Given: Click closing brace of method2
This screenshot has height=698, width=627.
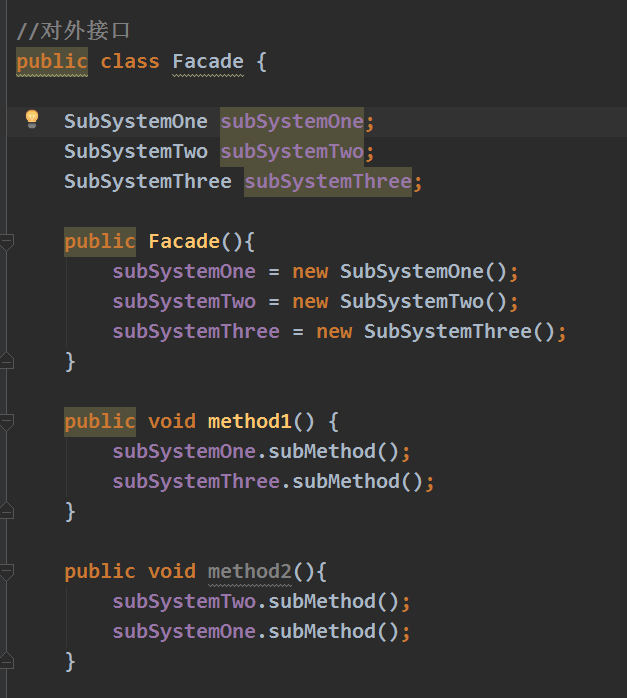Looking at the screenshot, I should (70, 661).
